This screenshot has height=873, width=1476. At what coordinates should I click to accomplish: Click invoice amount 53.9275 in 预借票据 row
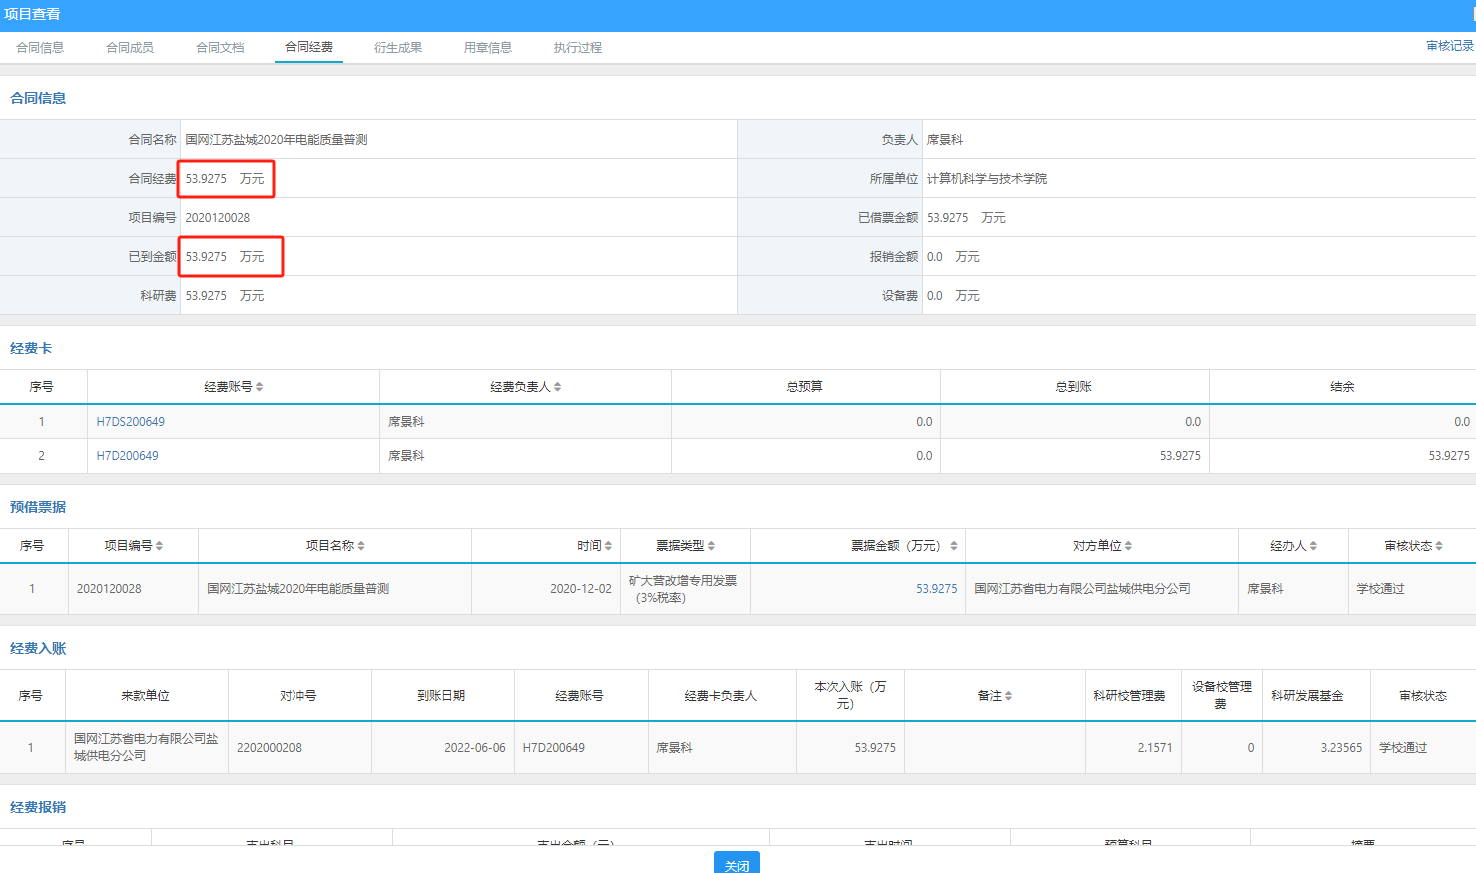(937, 589)
